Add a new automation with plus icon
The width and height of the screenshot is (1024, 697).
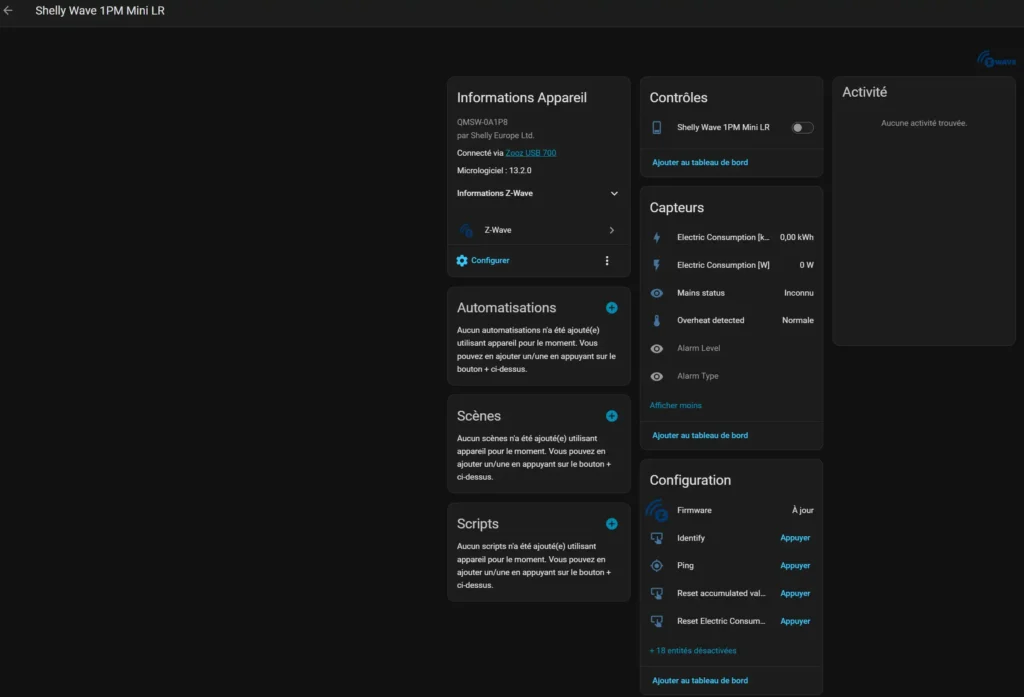click(611, 308)
